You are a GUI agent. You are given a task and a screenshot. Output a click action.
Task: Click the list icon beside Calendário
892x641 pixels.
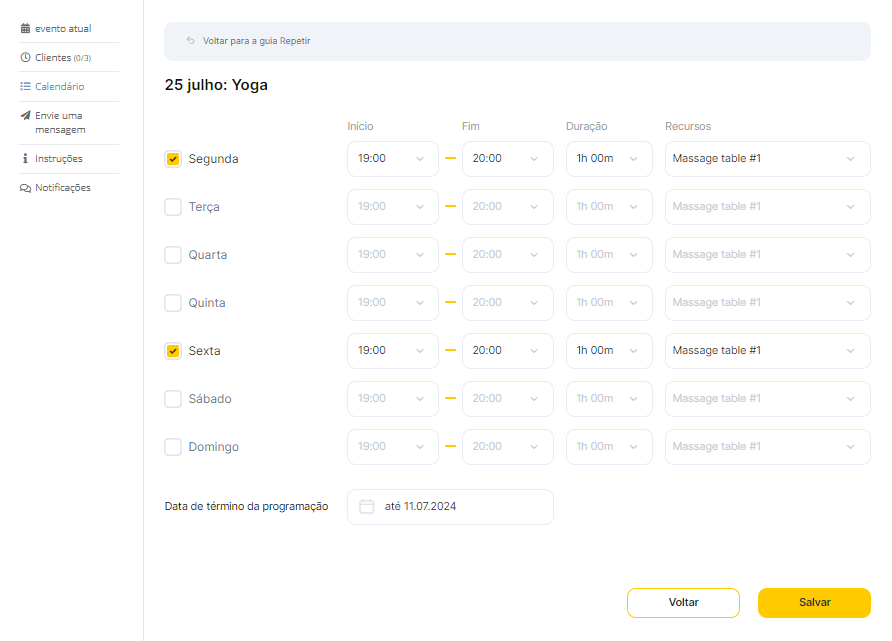[x=25, y=86]
